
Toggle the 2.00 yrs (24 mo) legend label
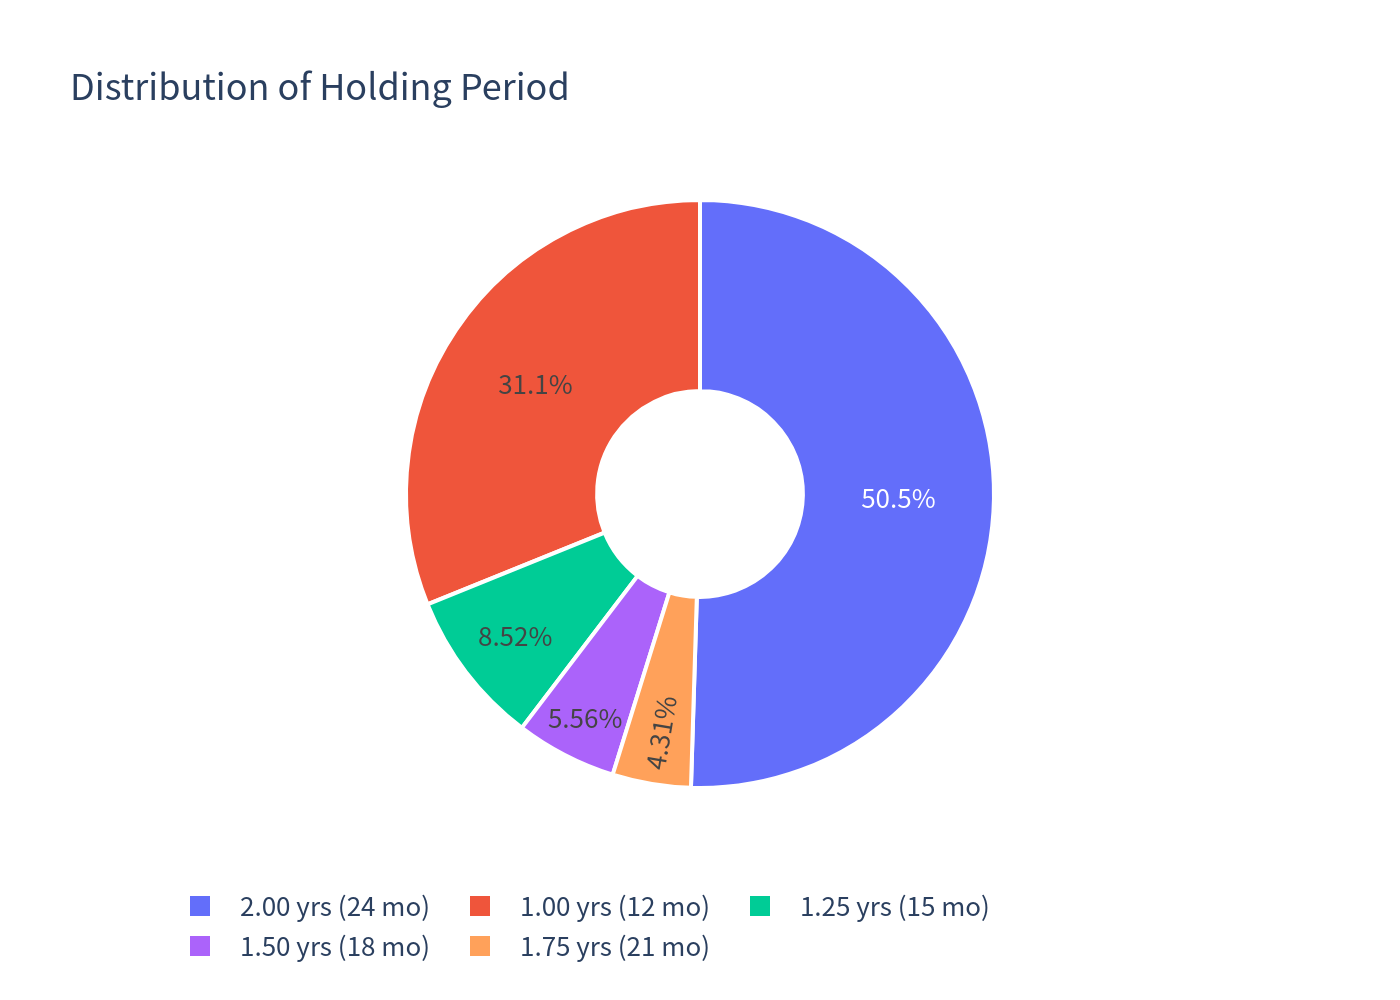tap(334, 907)
